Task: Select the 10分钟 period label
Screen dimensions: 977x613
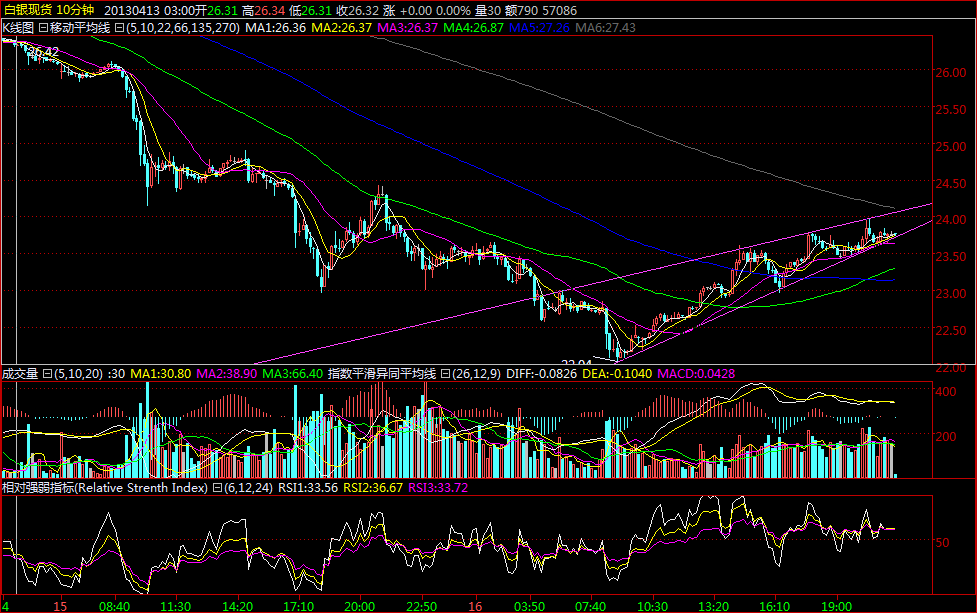Action: point(75,10)
